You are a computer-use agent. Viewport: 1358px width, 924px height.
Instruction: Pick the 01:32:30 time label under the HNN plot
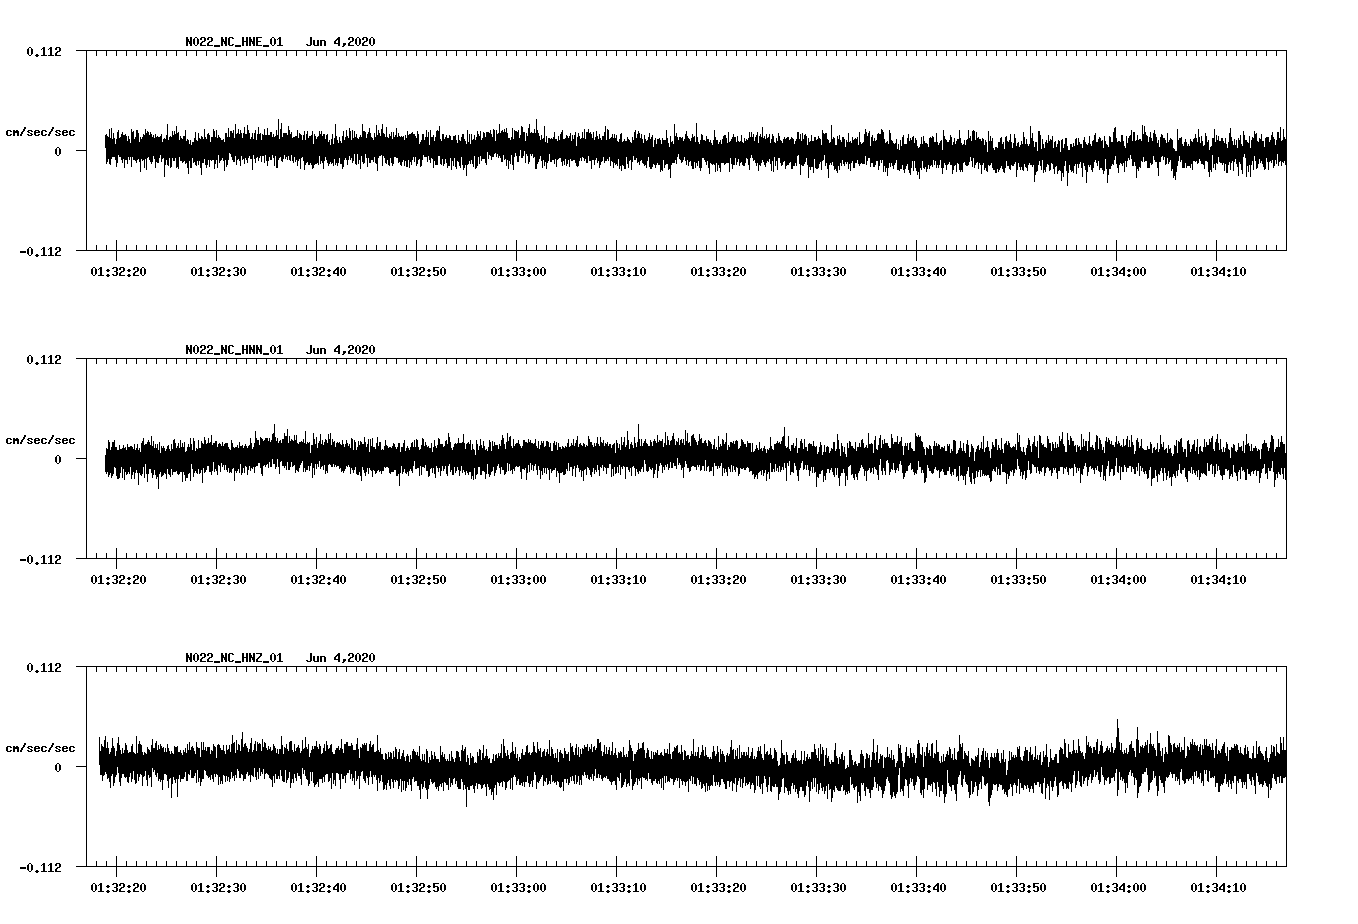pyautogui.click(x=218, y=580)
